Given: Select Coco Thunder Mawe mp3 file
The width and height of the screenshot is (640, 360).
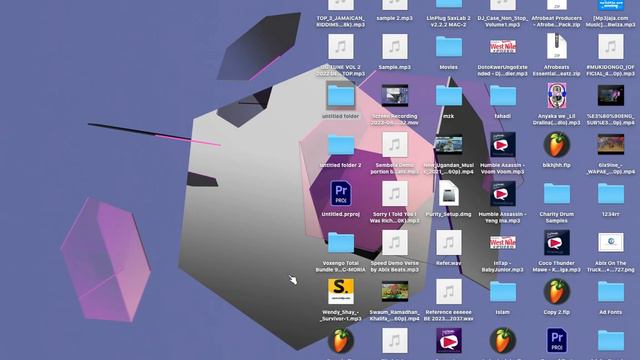Looking at the screenshot, I should point(556,243).
